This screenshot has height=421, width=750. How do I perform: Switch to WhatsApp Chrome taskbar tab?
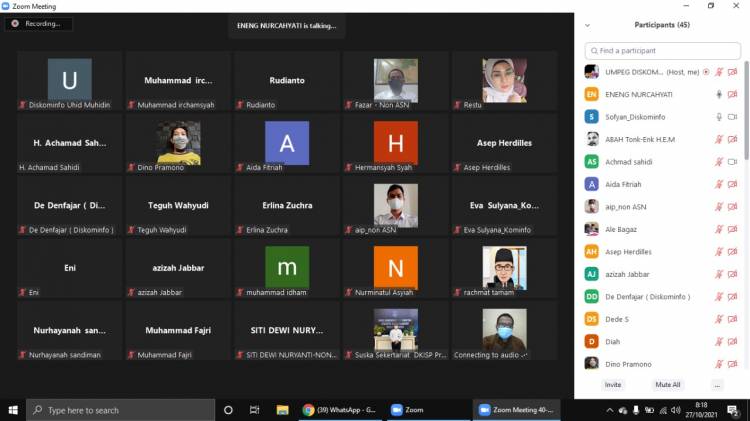pos(340,410)
